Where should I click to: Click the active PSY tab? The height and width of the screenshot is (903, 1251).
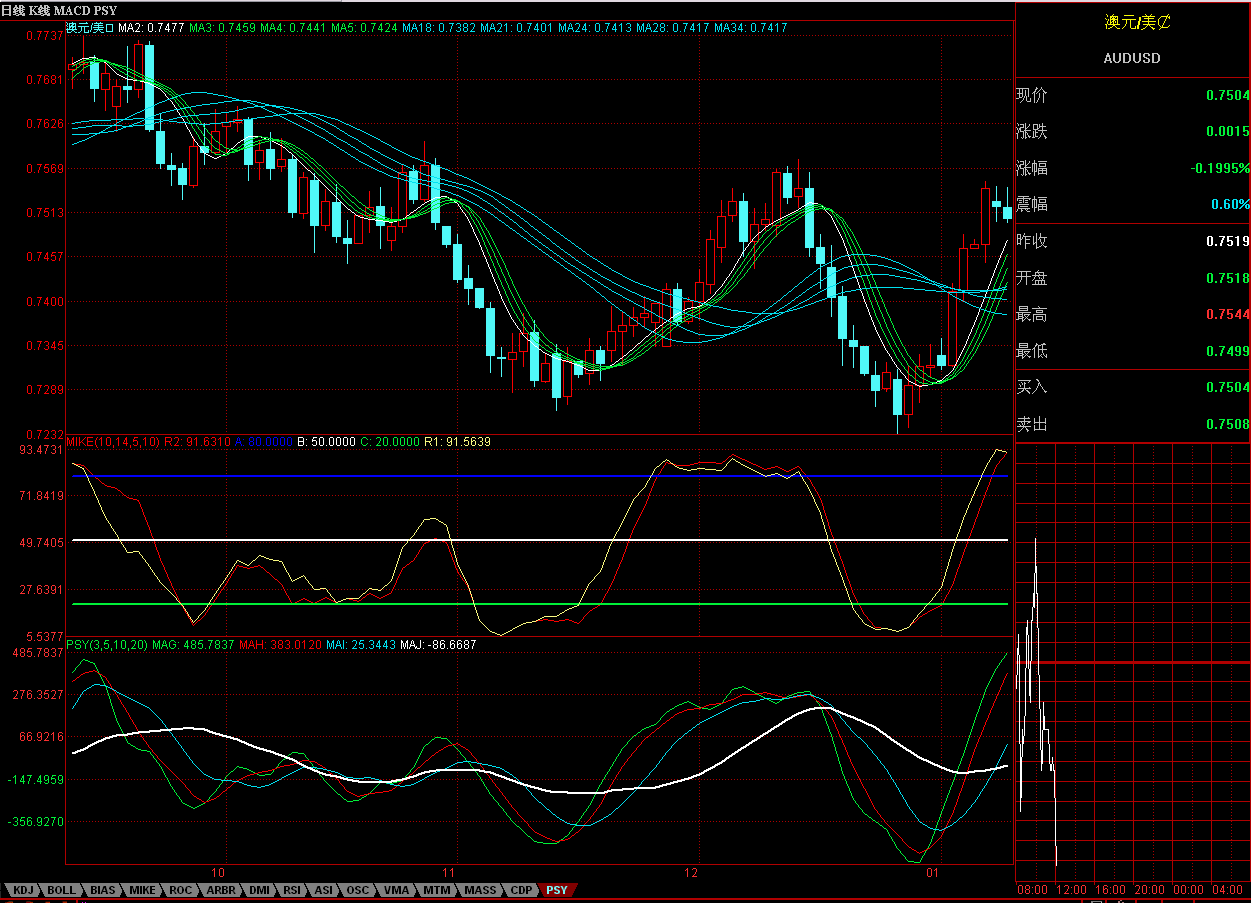(x=557, y=890)
